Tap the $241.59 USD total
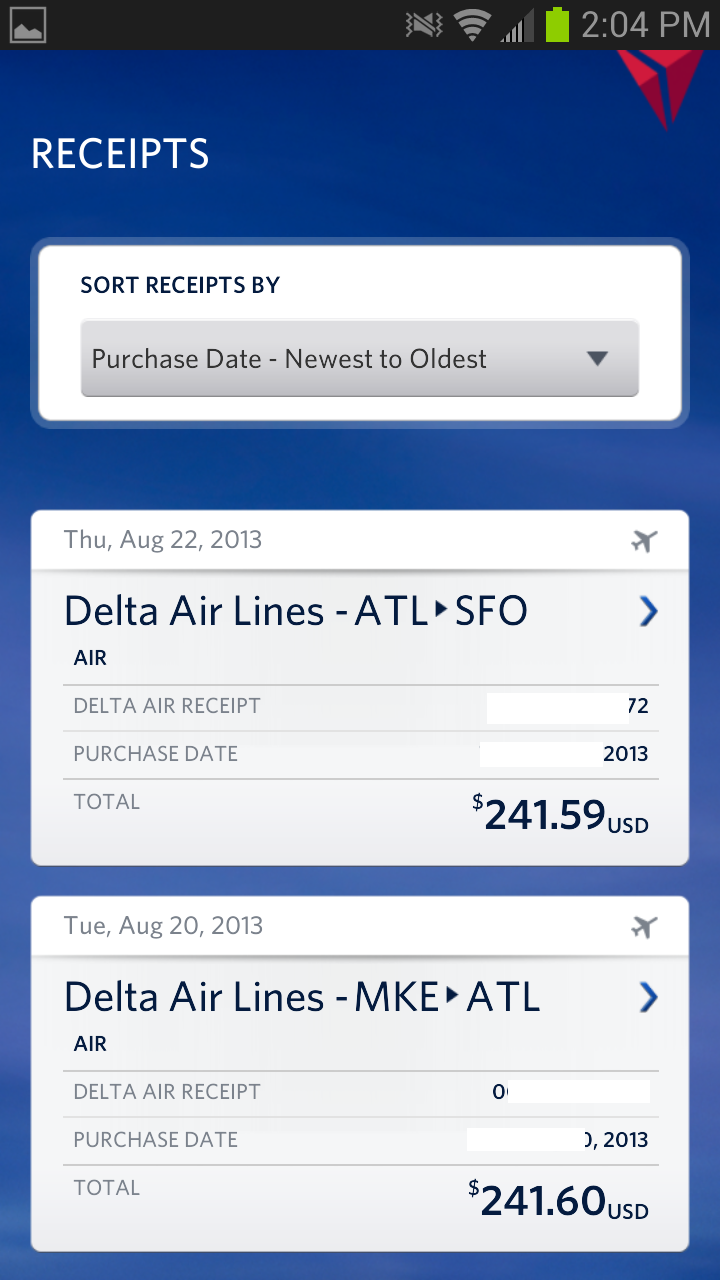Viewport: 720px width, 1280px height. (x=560, y=815)
